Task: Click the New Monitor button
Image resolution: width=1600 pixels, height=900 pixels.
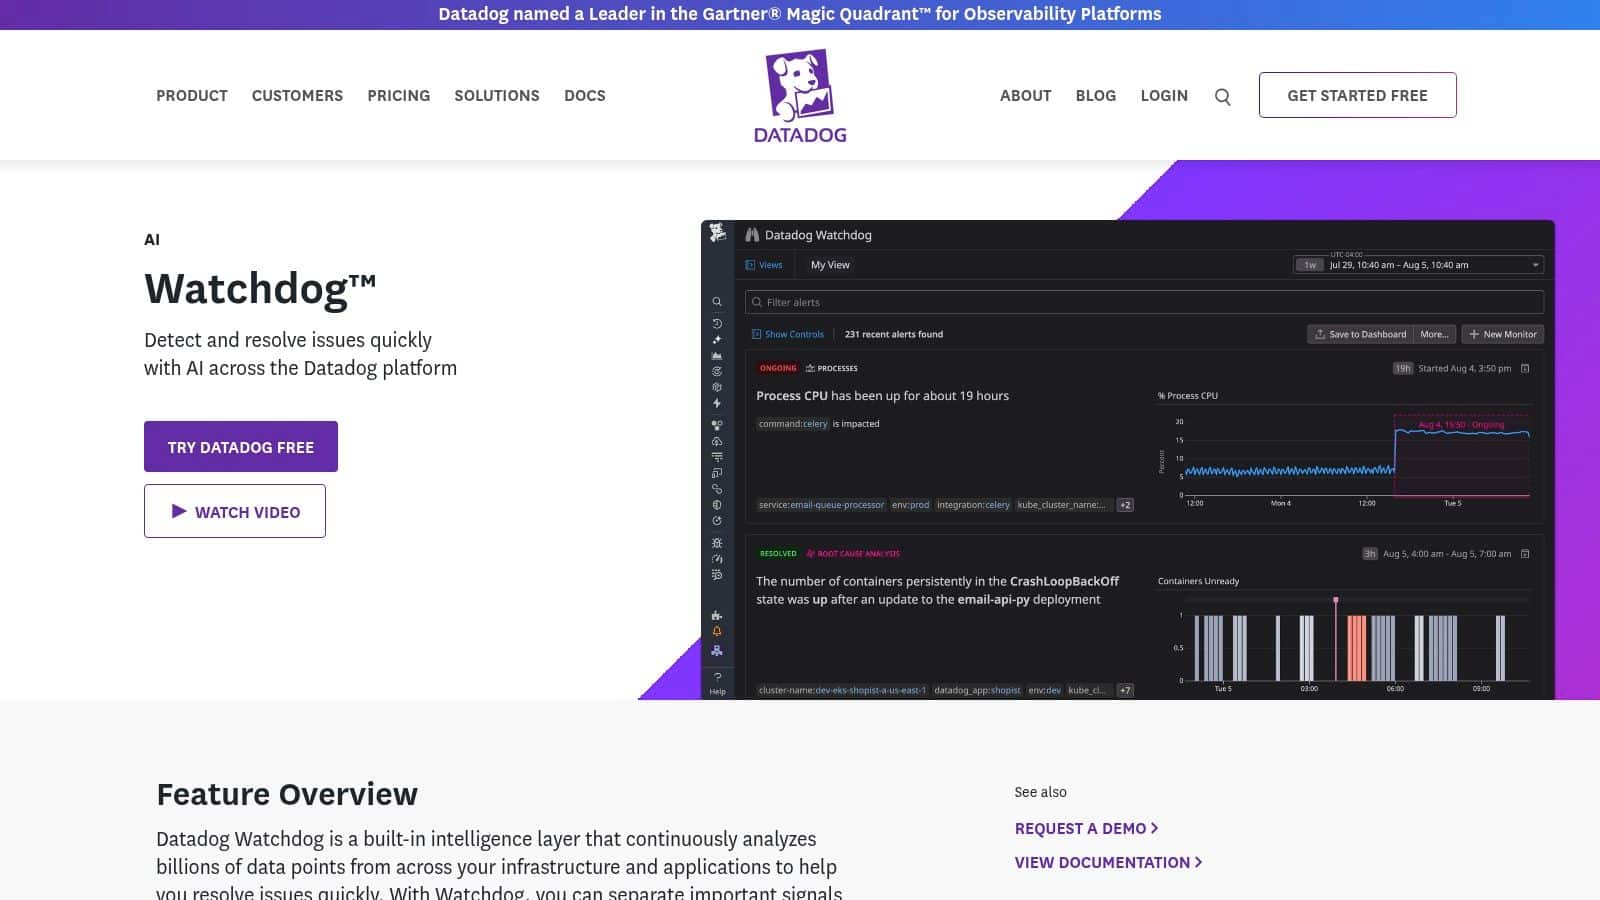Action: pos(1503,334)
